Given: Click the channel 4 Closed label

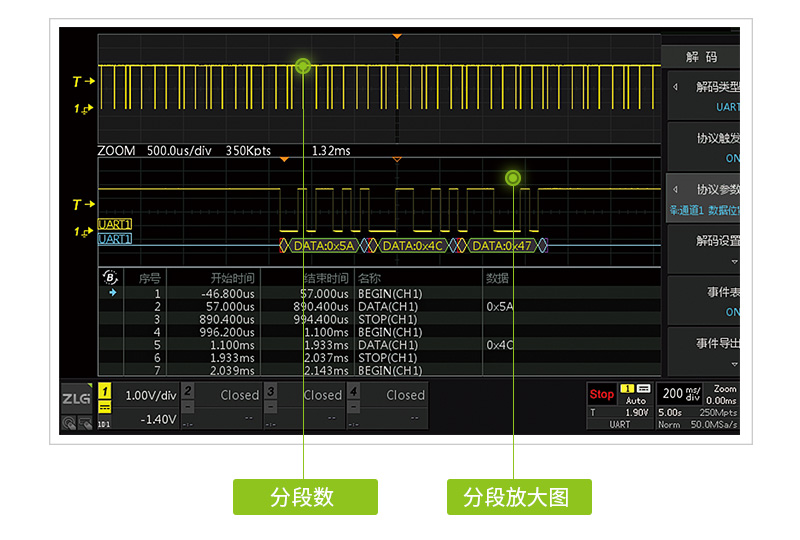Looking at the screenshot, I should coord(406,395).
